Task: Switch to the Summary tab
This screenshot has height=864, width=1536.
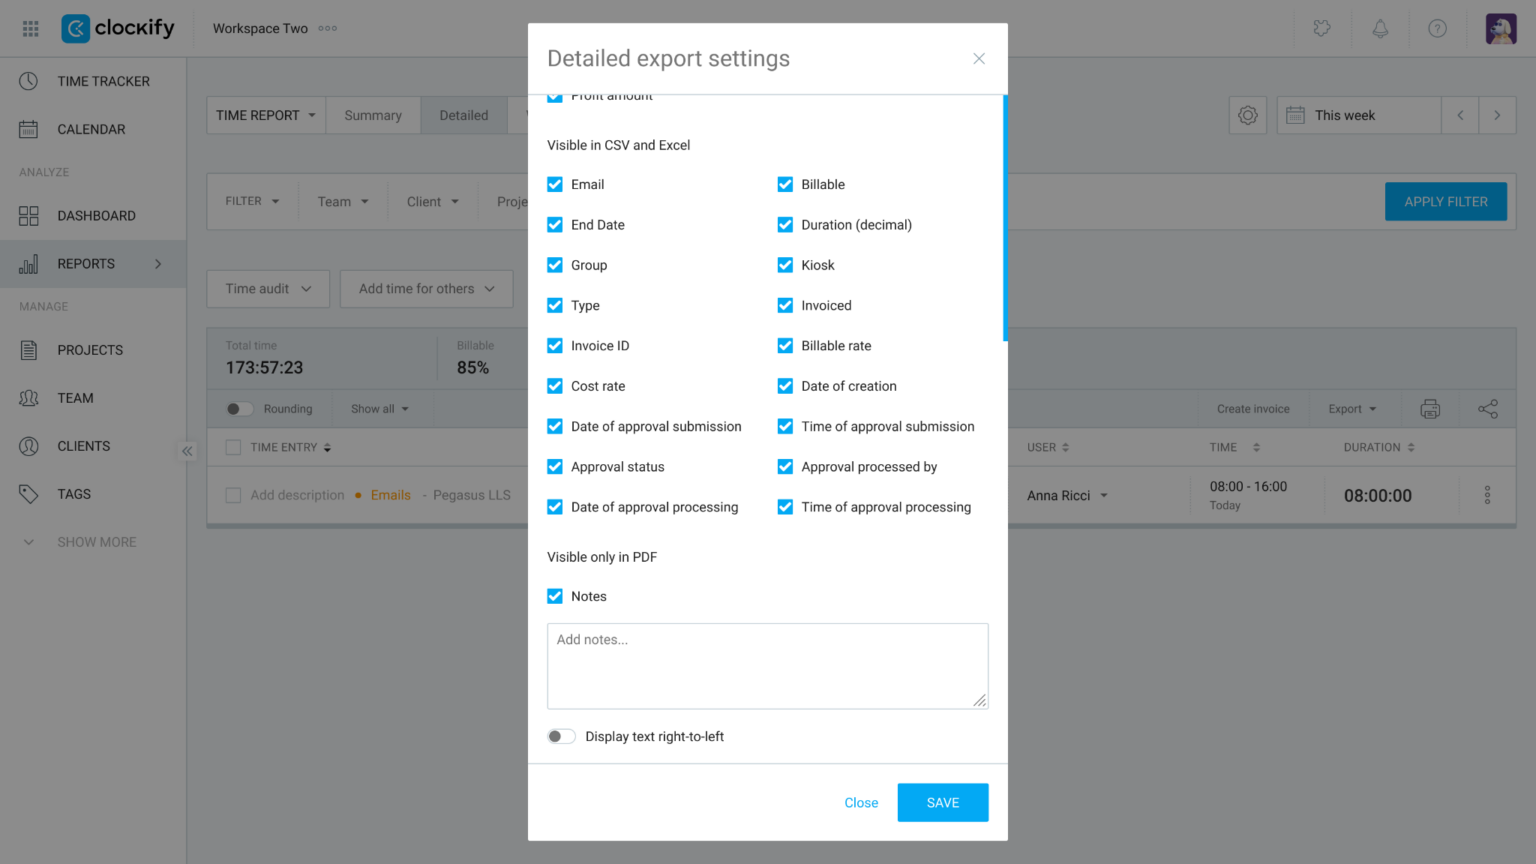Action: pyautogui.click(x=373, y=116)
